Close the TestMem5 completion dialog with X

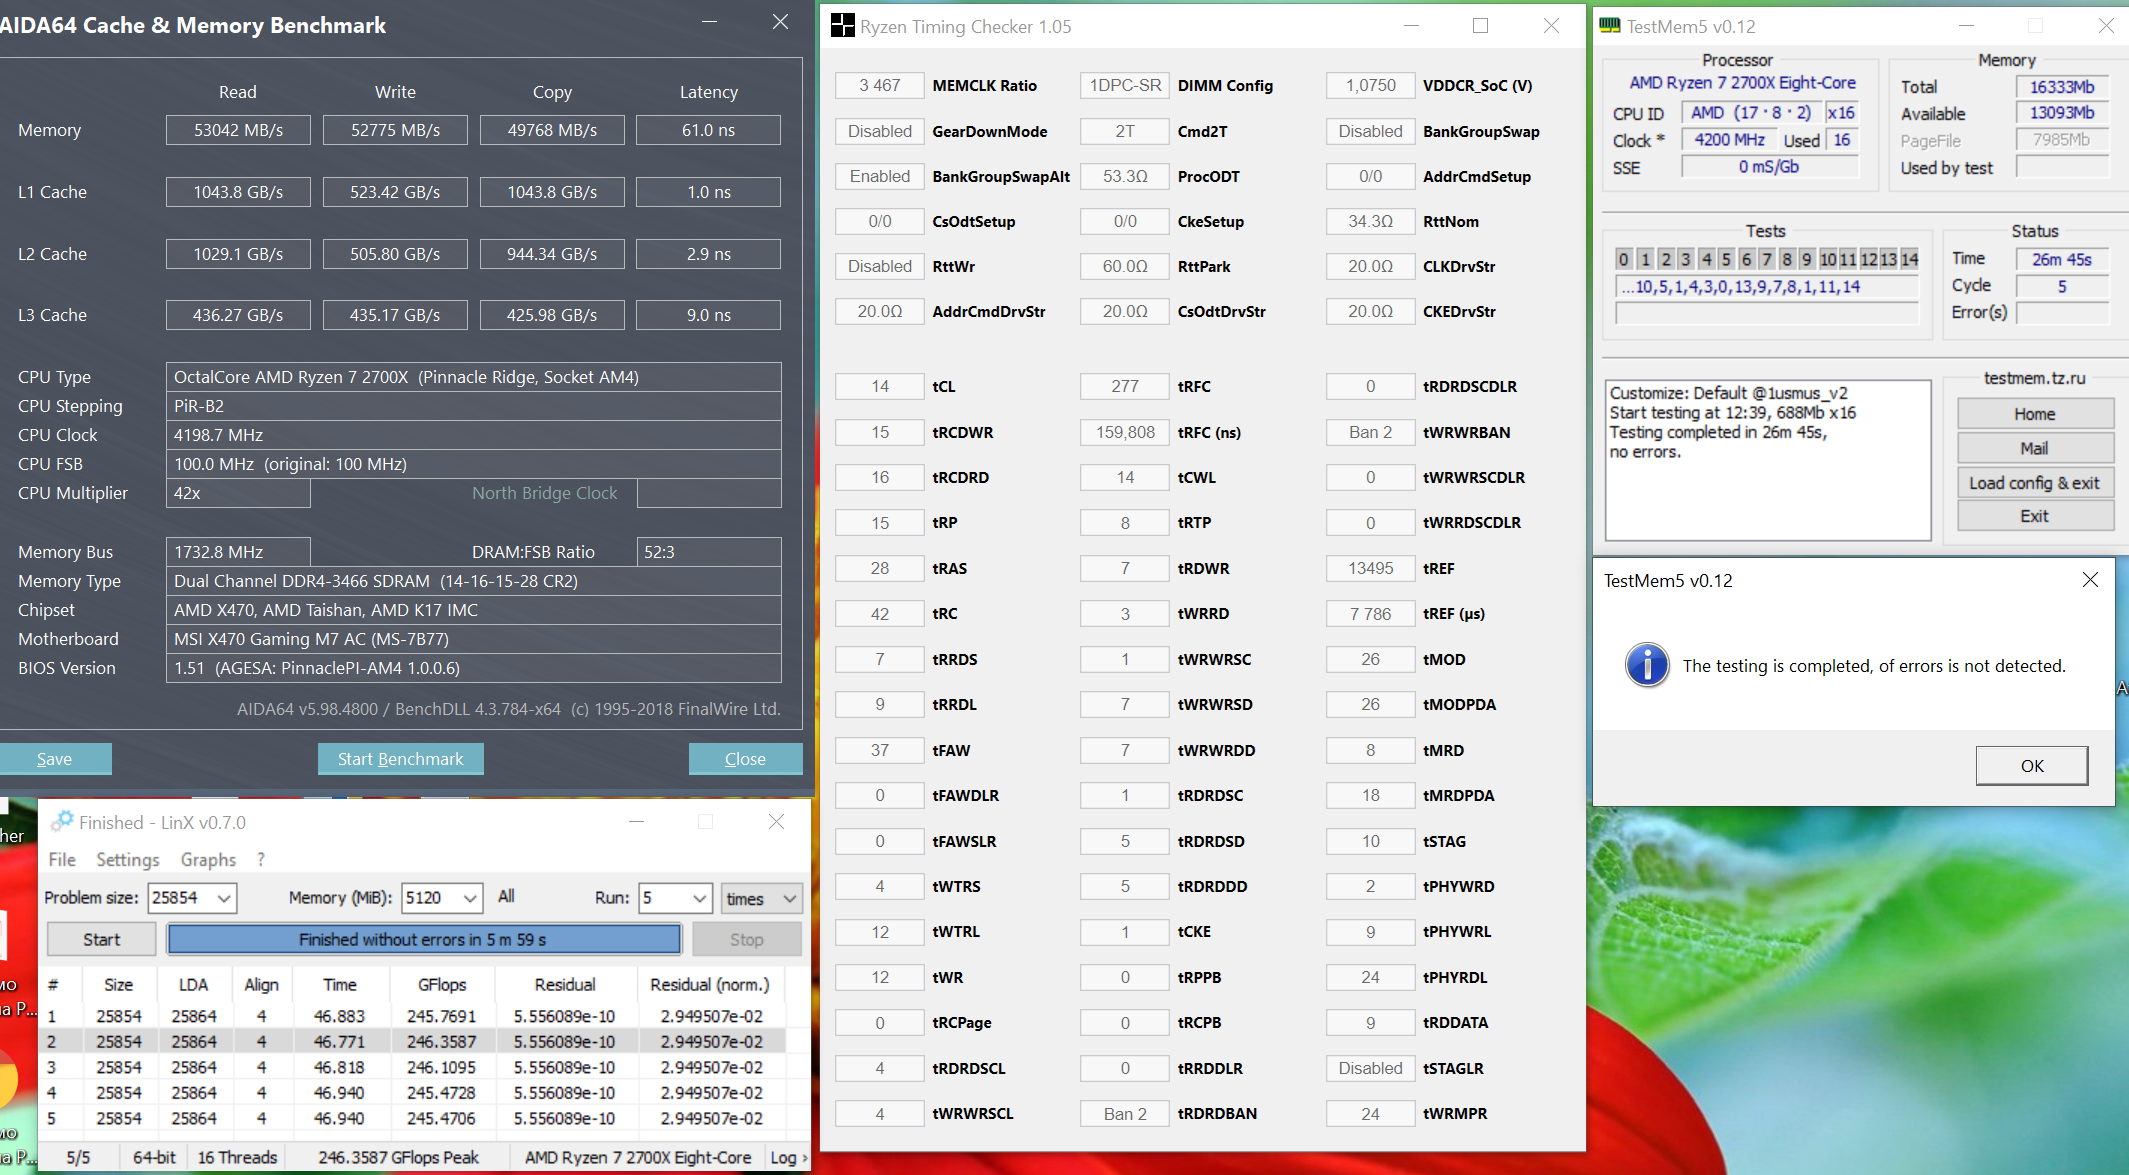tap(2090, 580)
